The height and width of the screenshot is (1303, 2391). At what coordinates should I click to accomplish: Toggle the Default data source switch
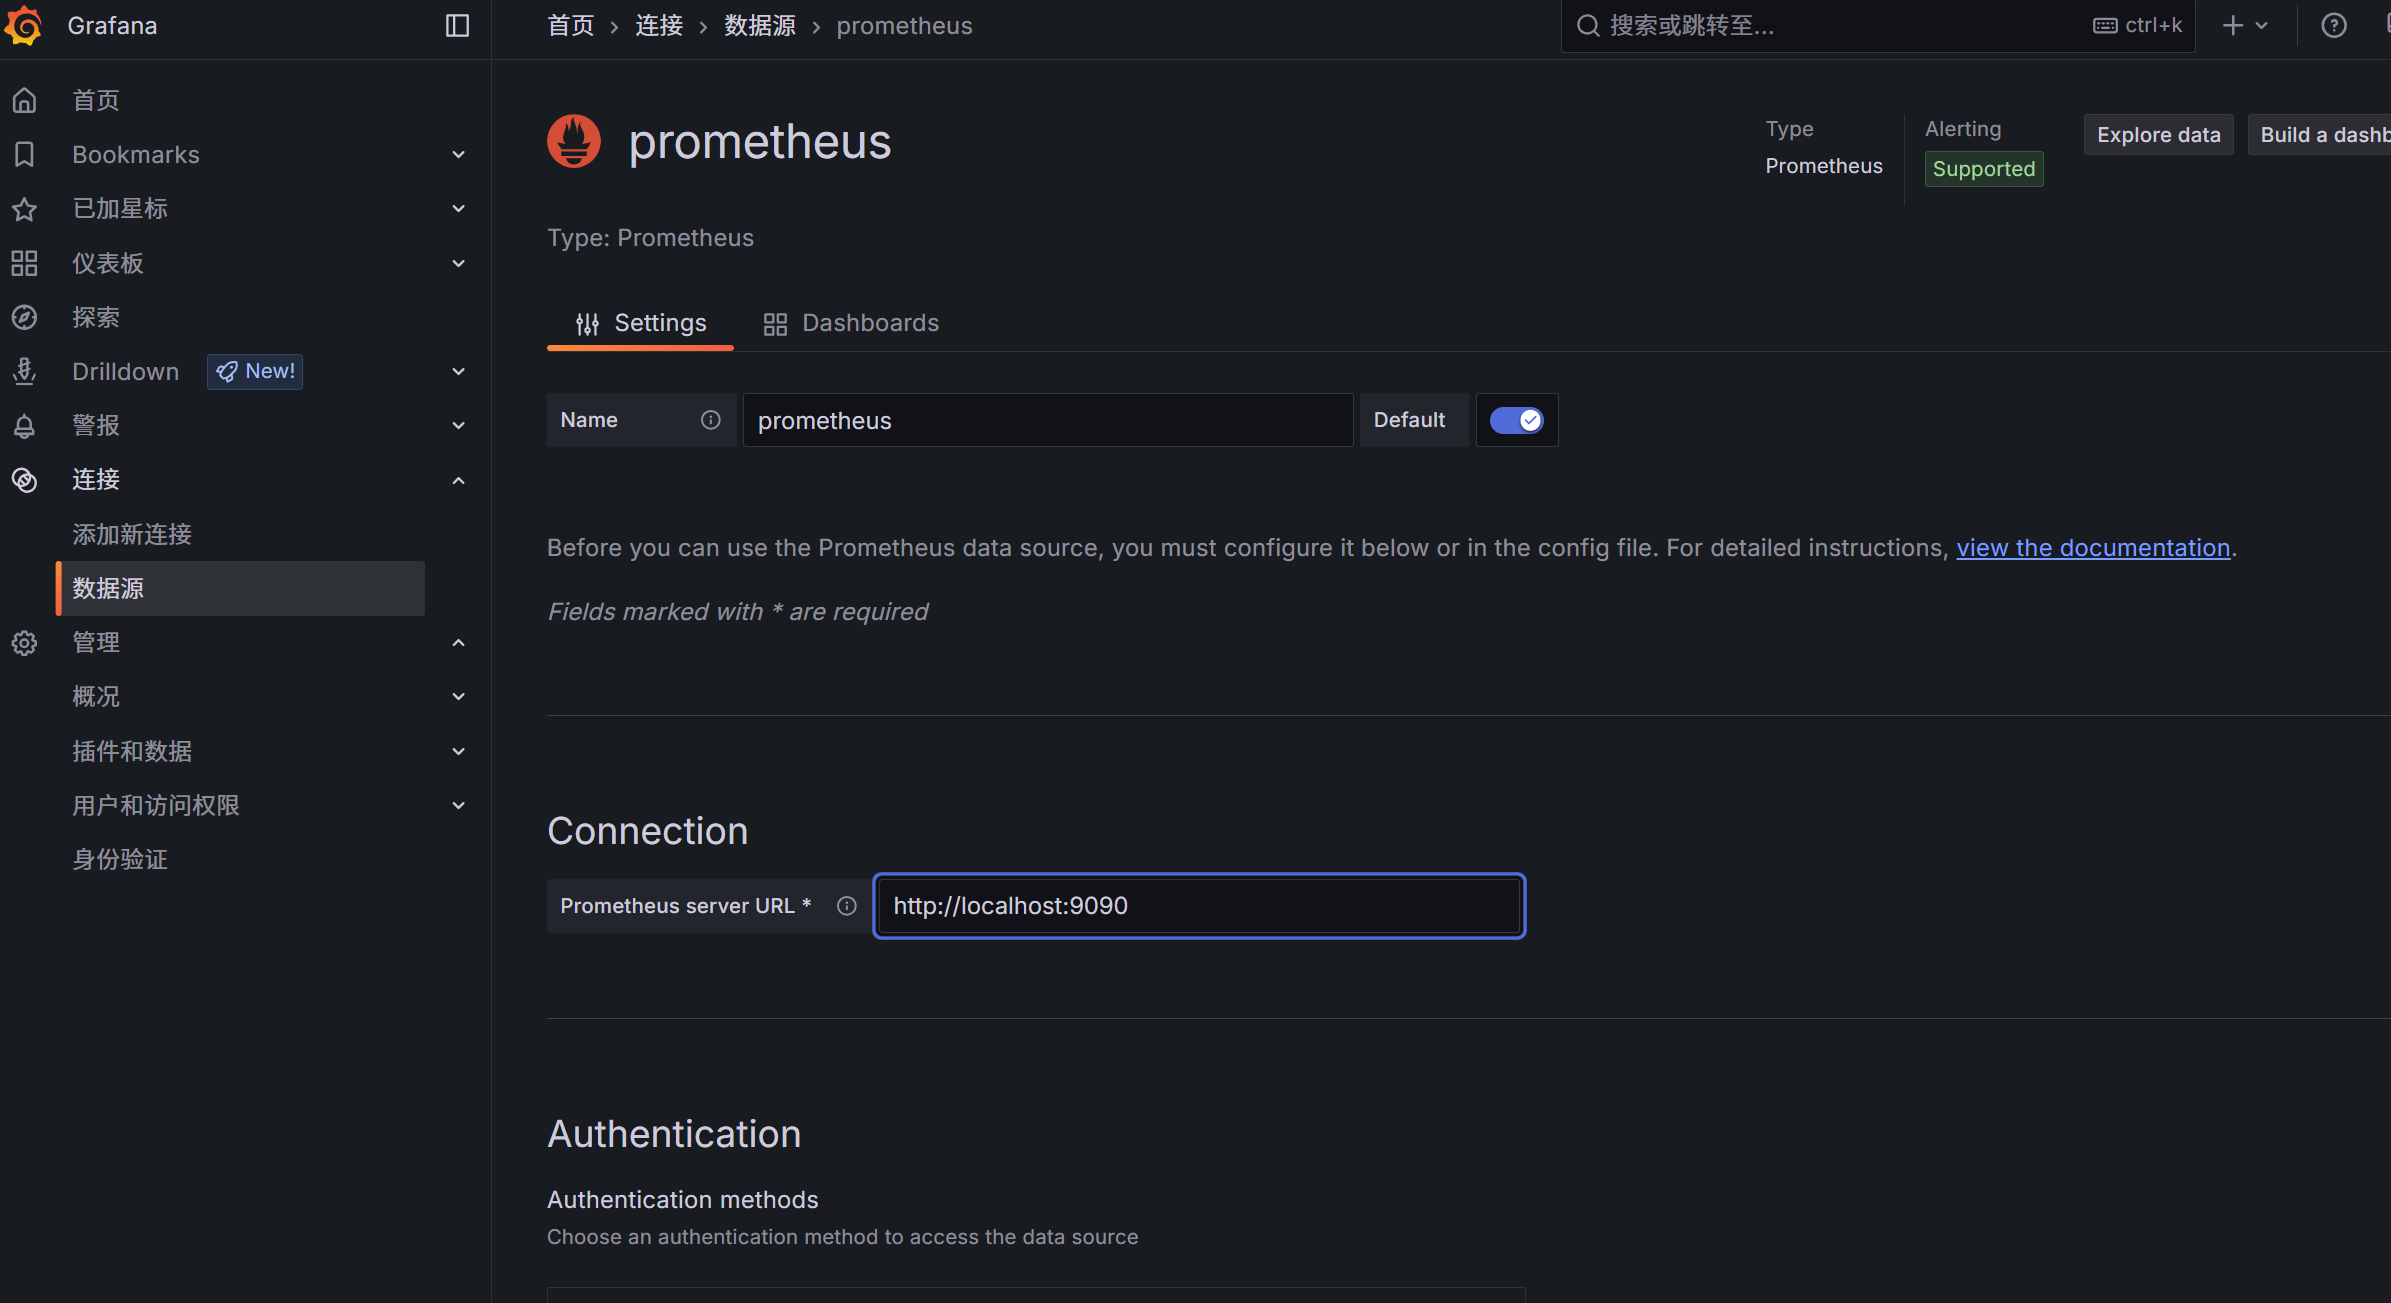1517,420
